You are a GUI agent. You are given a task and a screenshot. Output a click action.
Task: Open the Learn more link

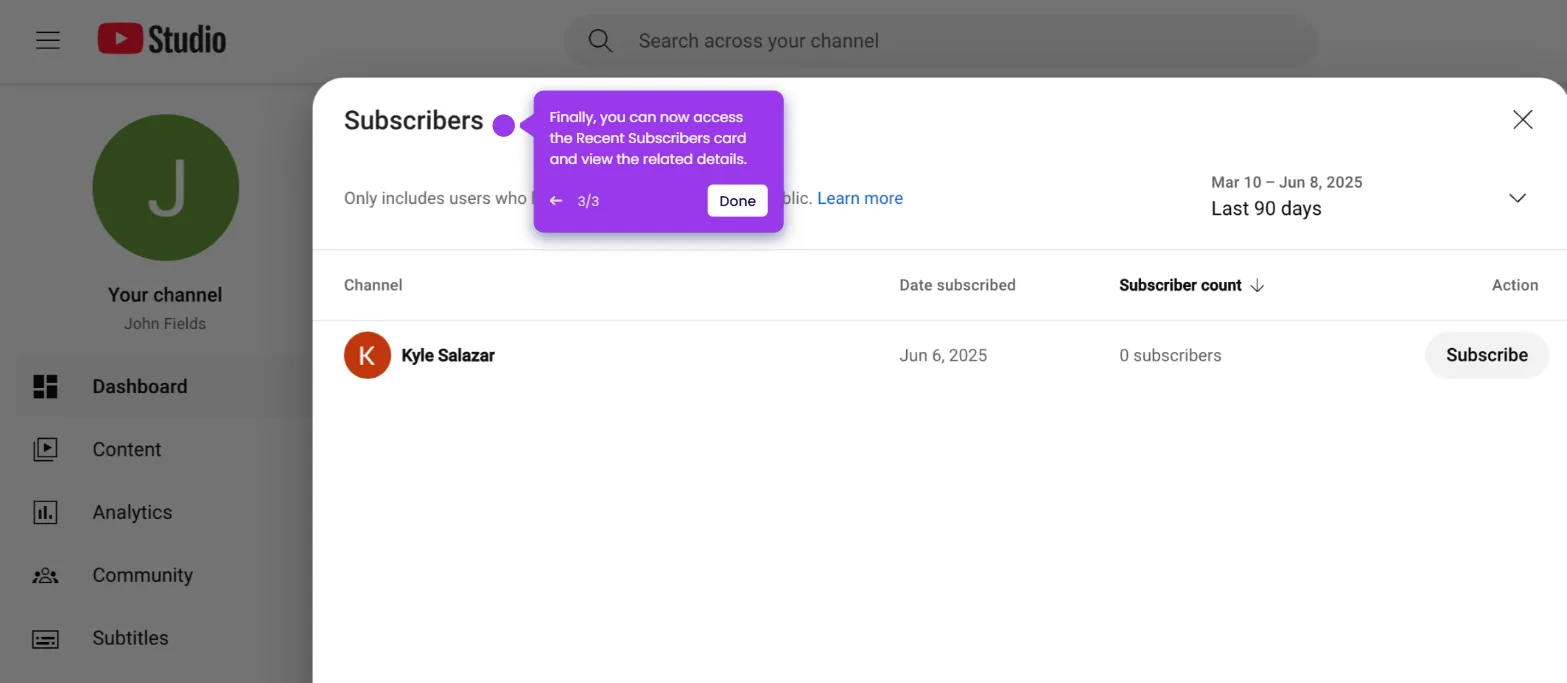point(860,198)
